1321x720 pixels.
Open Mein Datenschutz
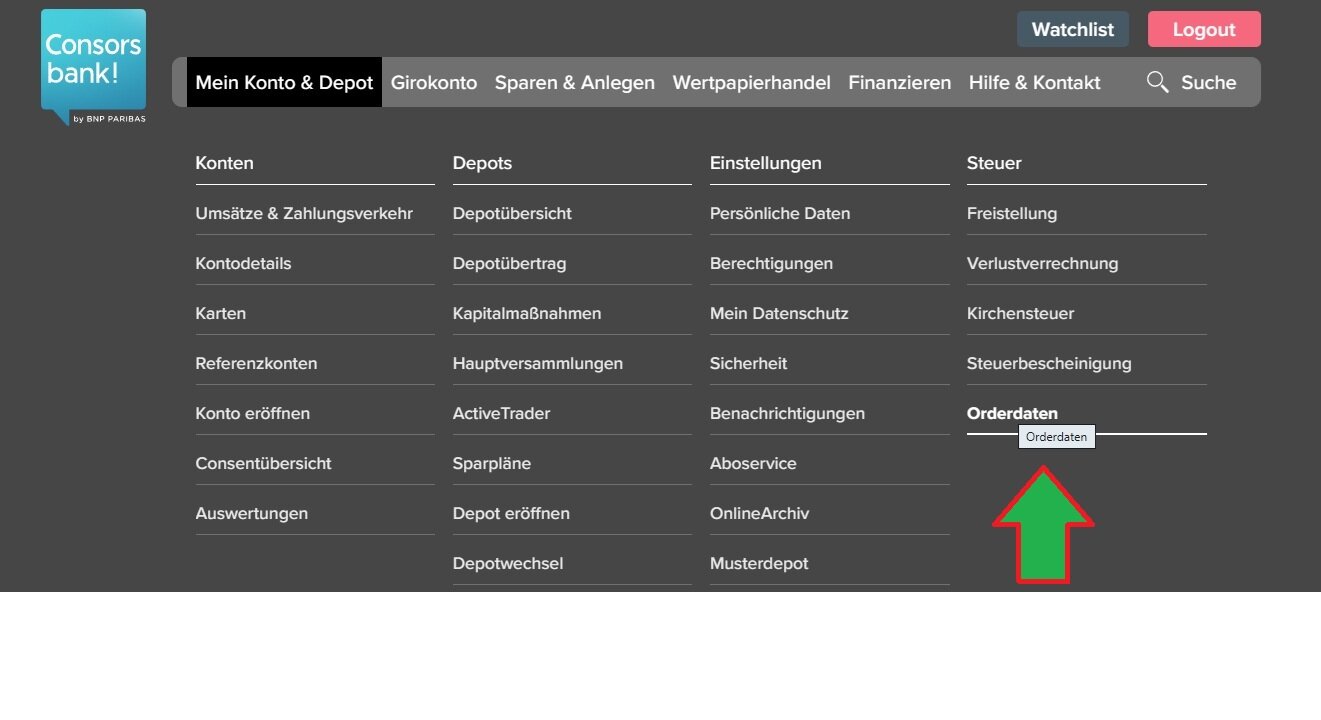click(x=779, y=313)
